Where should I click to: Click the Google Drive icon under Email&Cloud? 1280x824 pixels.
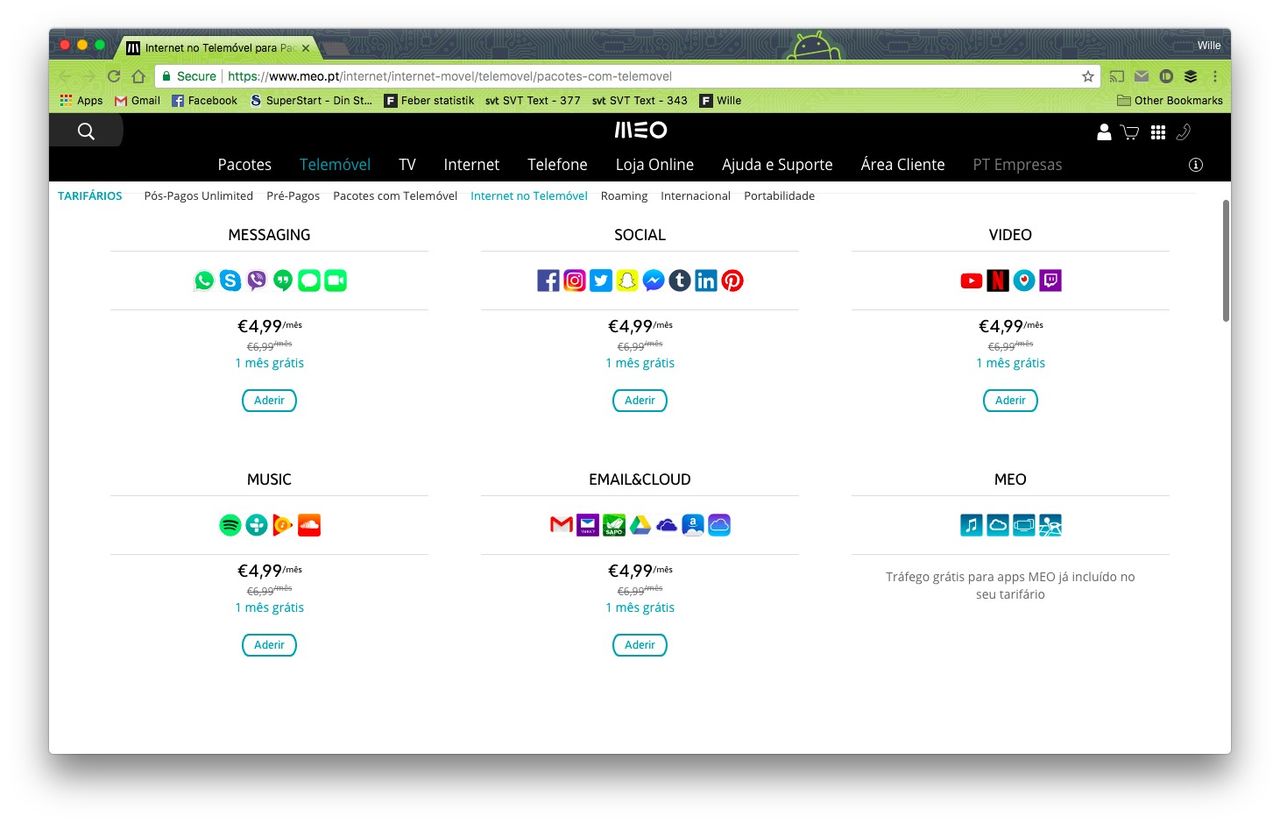click(640, 525)
